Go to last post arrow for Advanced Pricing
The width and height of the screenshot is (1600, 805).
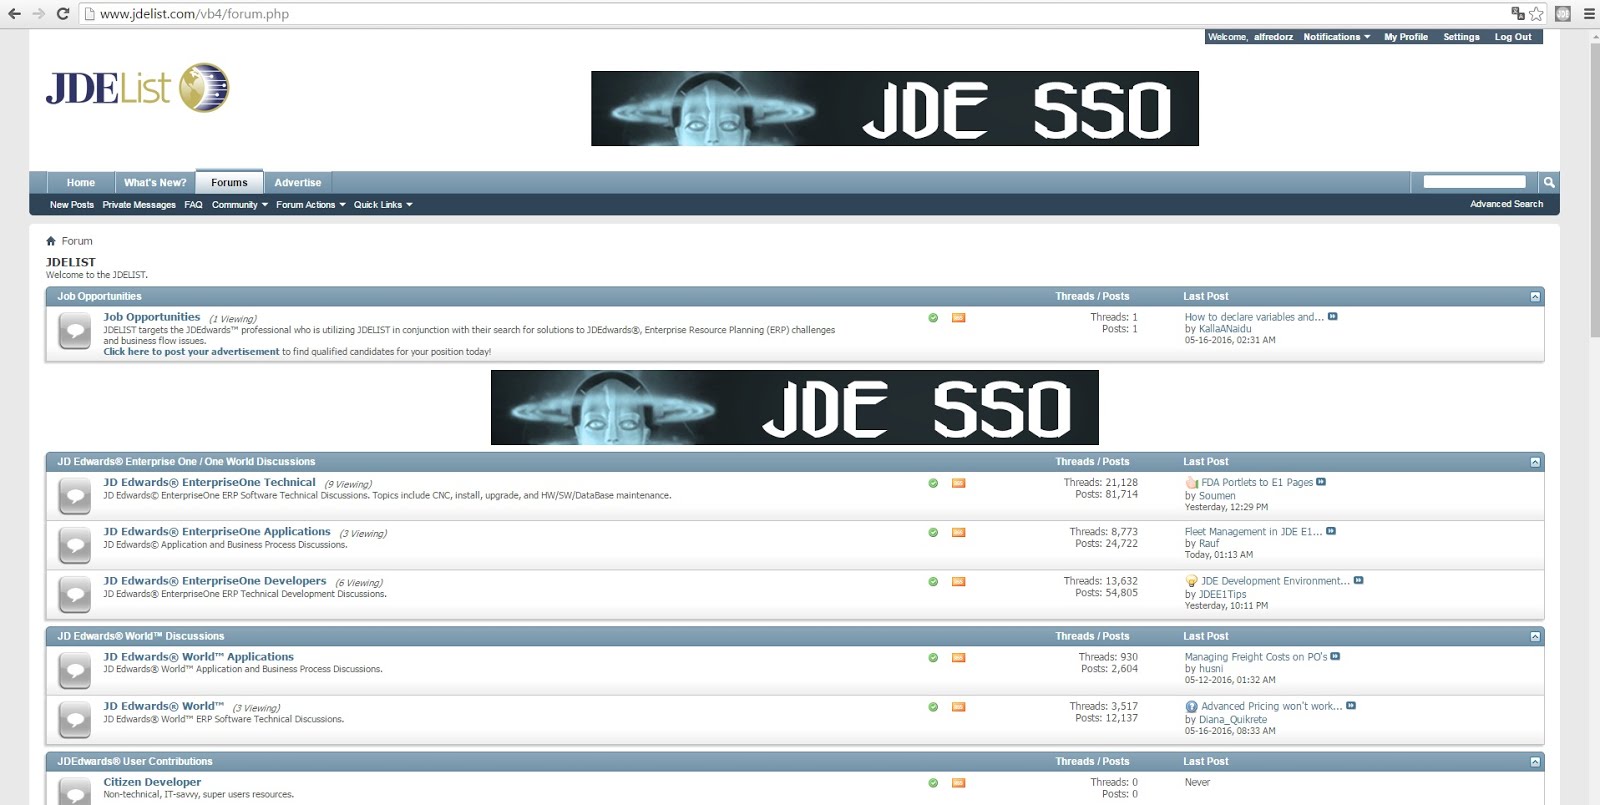click(1351, 706)
